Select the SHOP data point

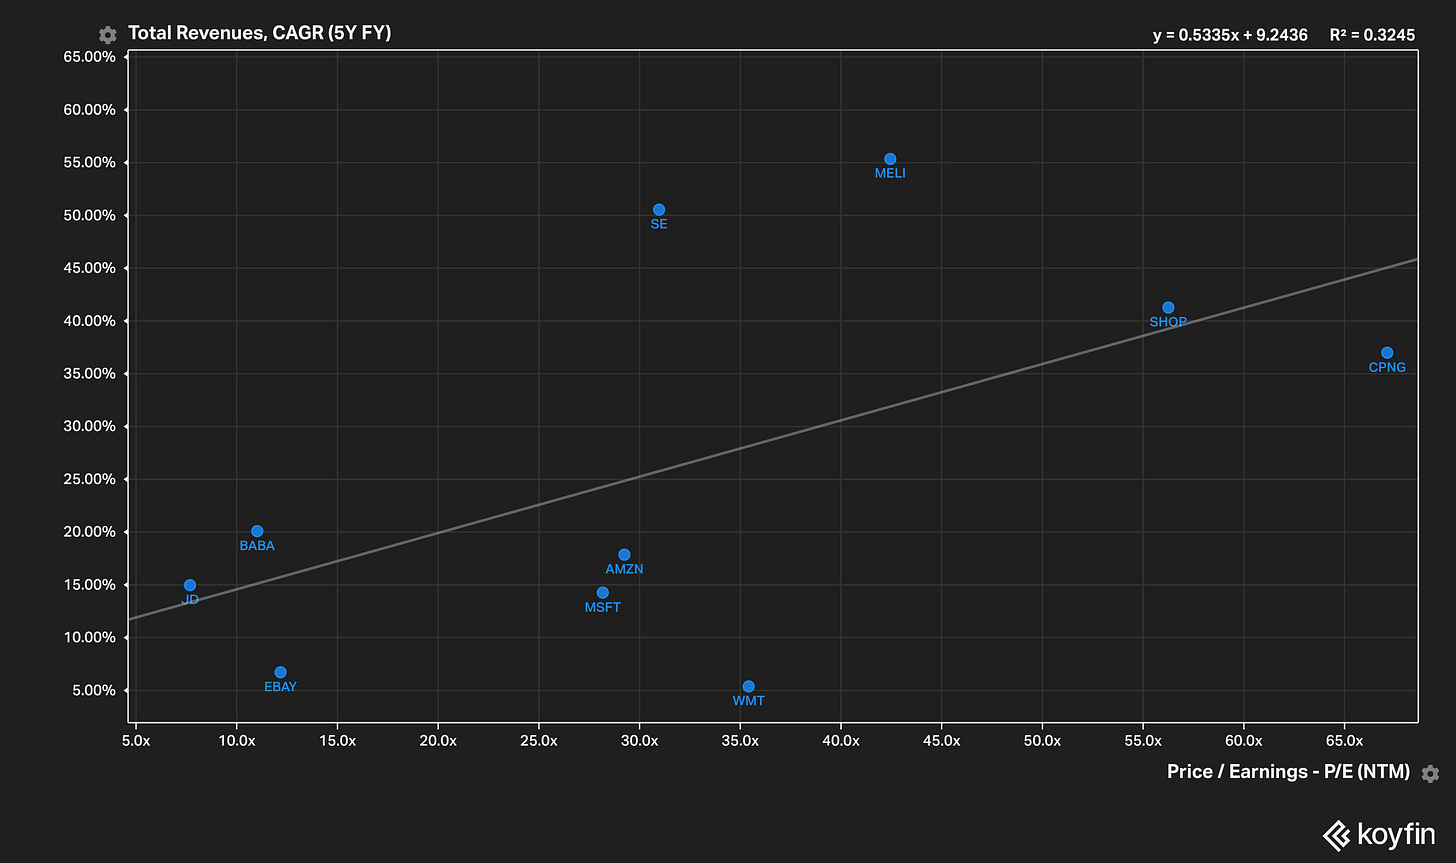click(x=1168, y=308)
